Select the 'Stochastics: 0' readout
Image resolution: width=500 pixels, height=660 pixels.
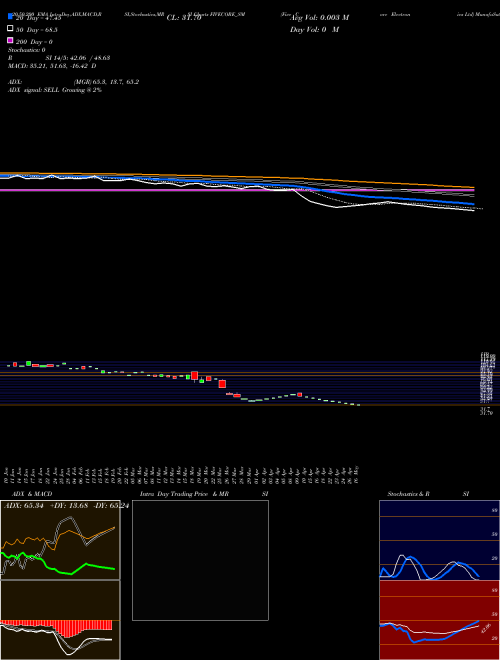click(27, 50)
